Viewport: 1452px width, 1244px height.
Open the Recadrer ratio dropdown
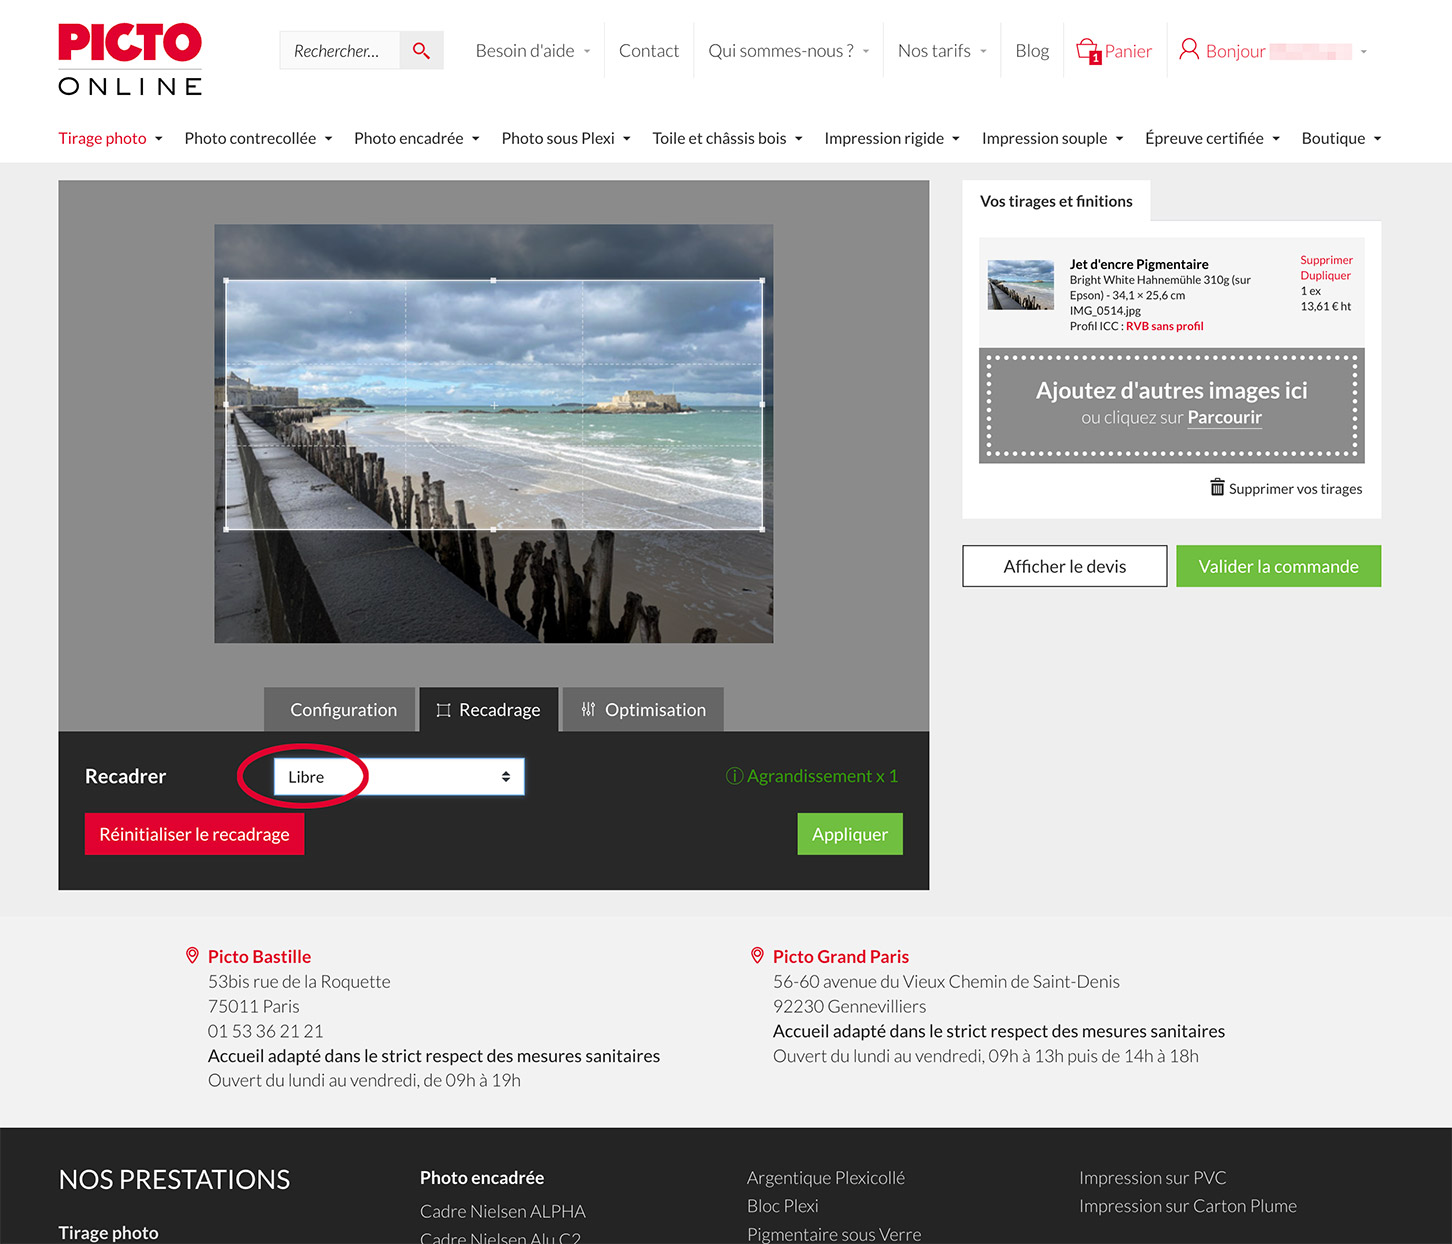(x=399, y=777)
